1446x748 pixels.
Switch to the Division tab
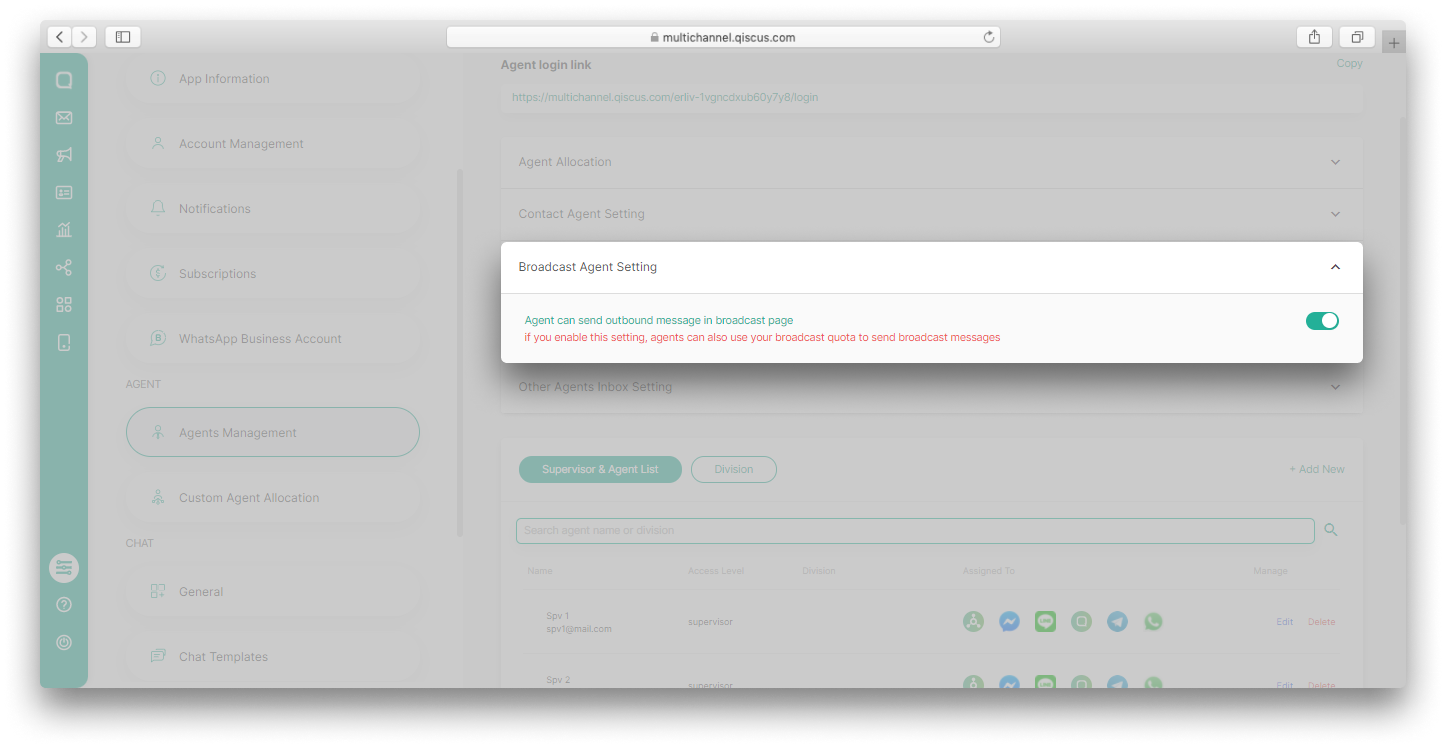point(733,469)
